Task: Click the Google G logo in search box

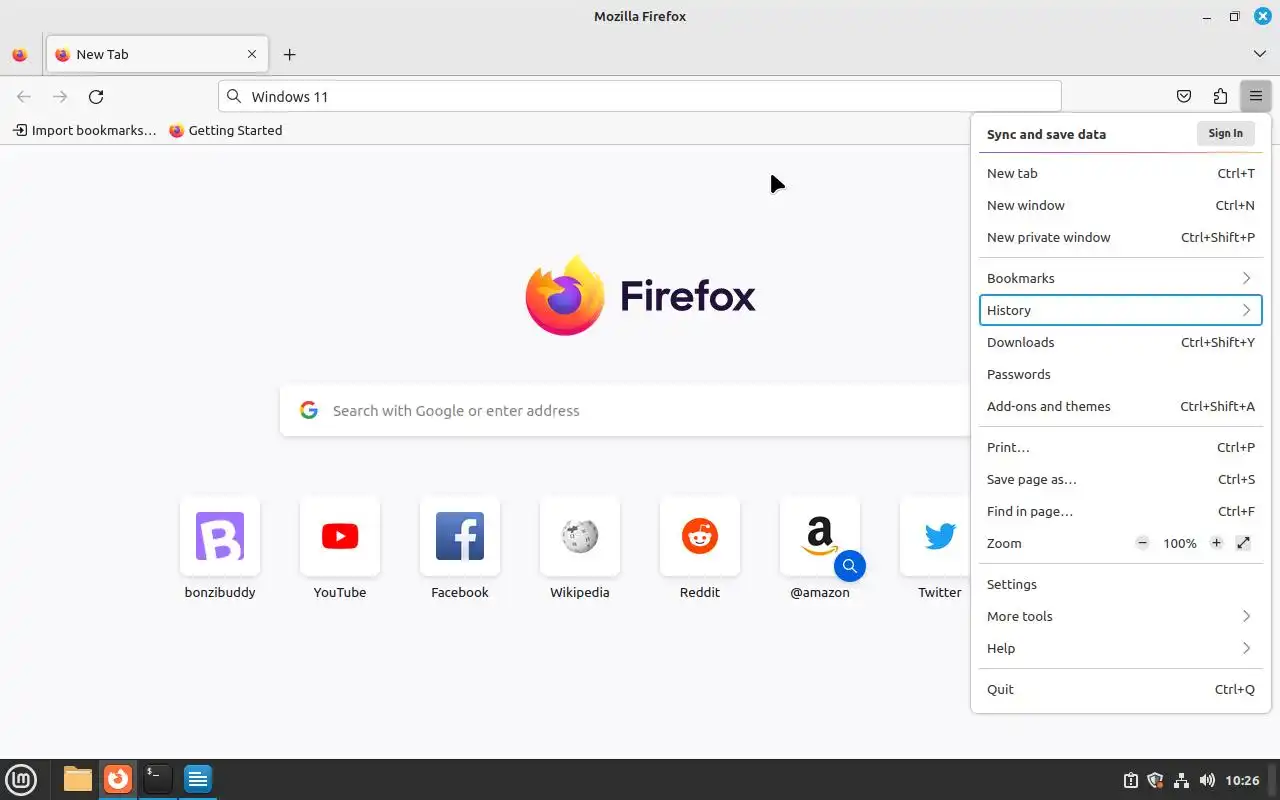Action: 309,410
